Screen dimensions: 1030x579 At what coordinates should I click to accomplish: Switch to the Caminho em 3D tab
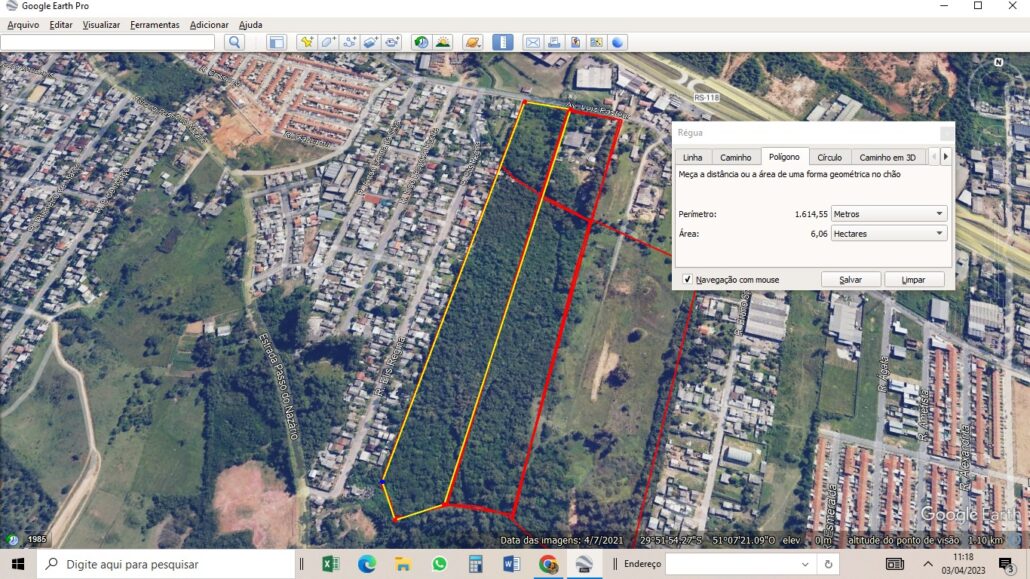click(887, 157)
